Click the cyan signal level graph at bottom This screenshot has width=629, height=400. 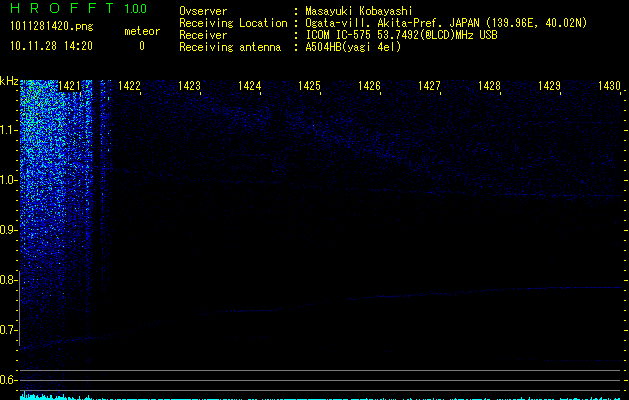click(321, 397)
